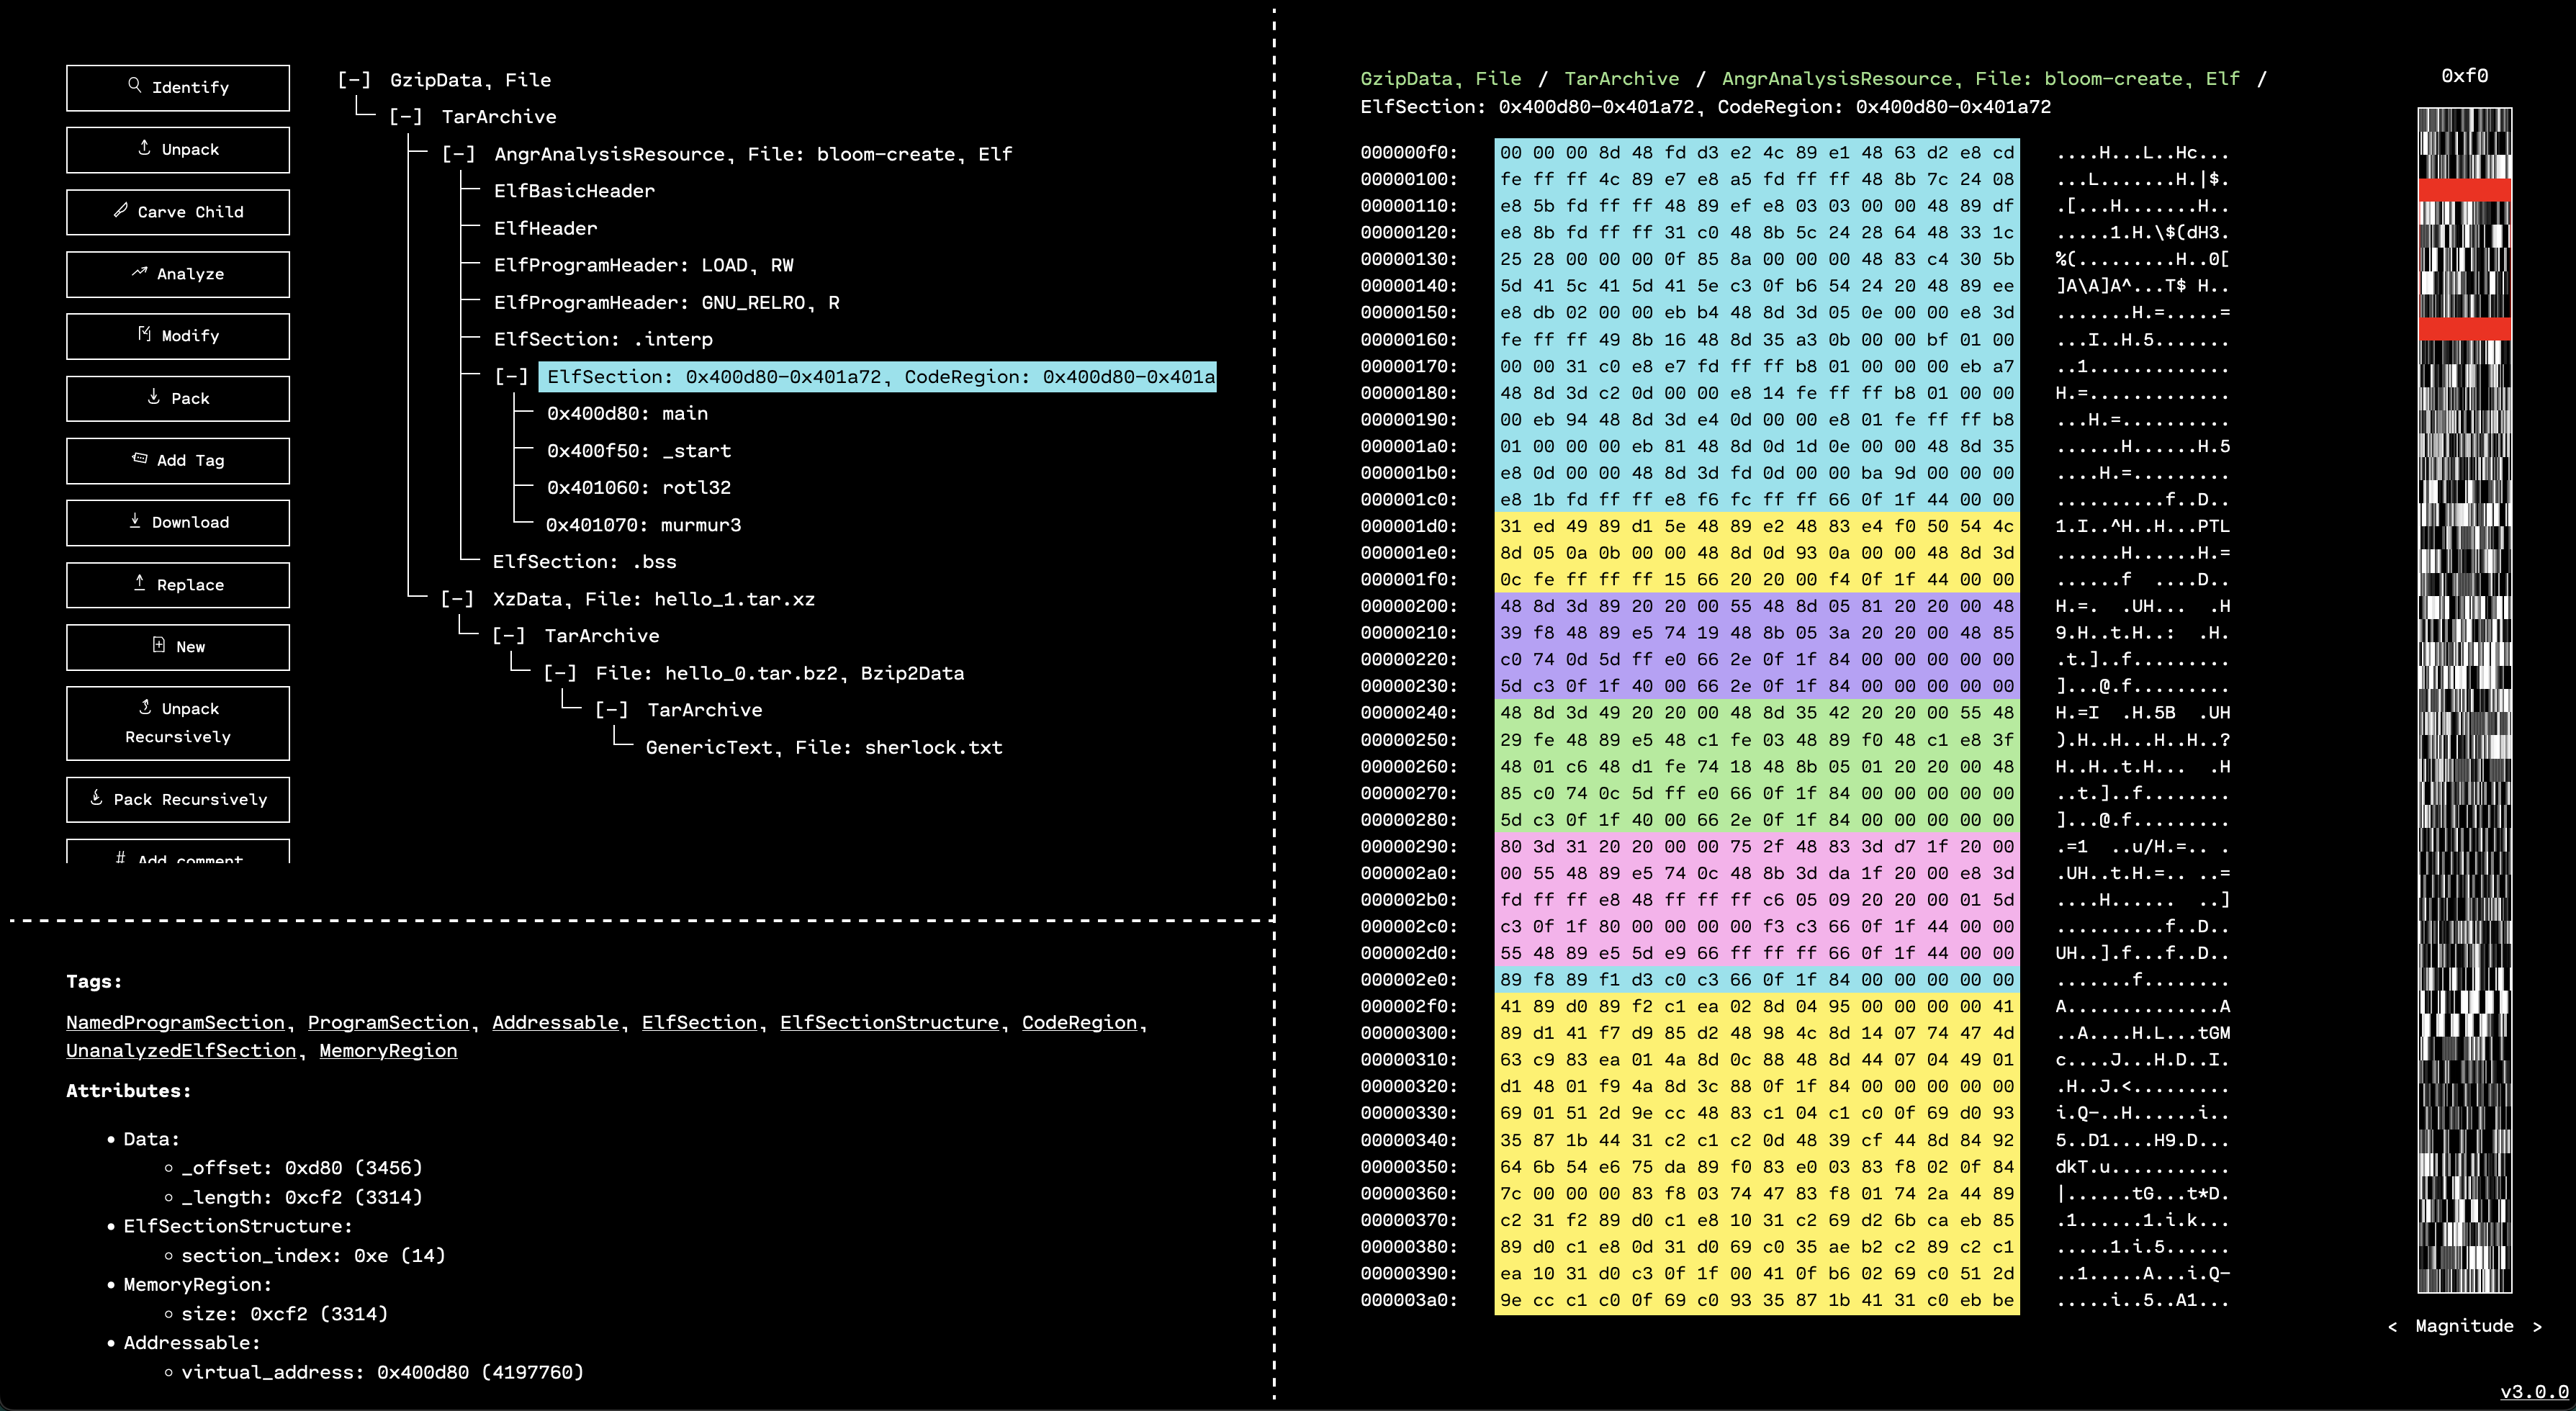The width and height of the screenshot is (2576, 1411).
Task: Open the TarArchive breadcrumb link
Action: (x=1621, y=79)
